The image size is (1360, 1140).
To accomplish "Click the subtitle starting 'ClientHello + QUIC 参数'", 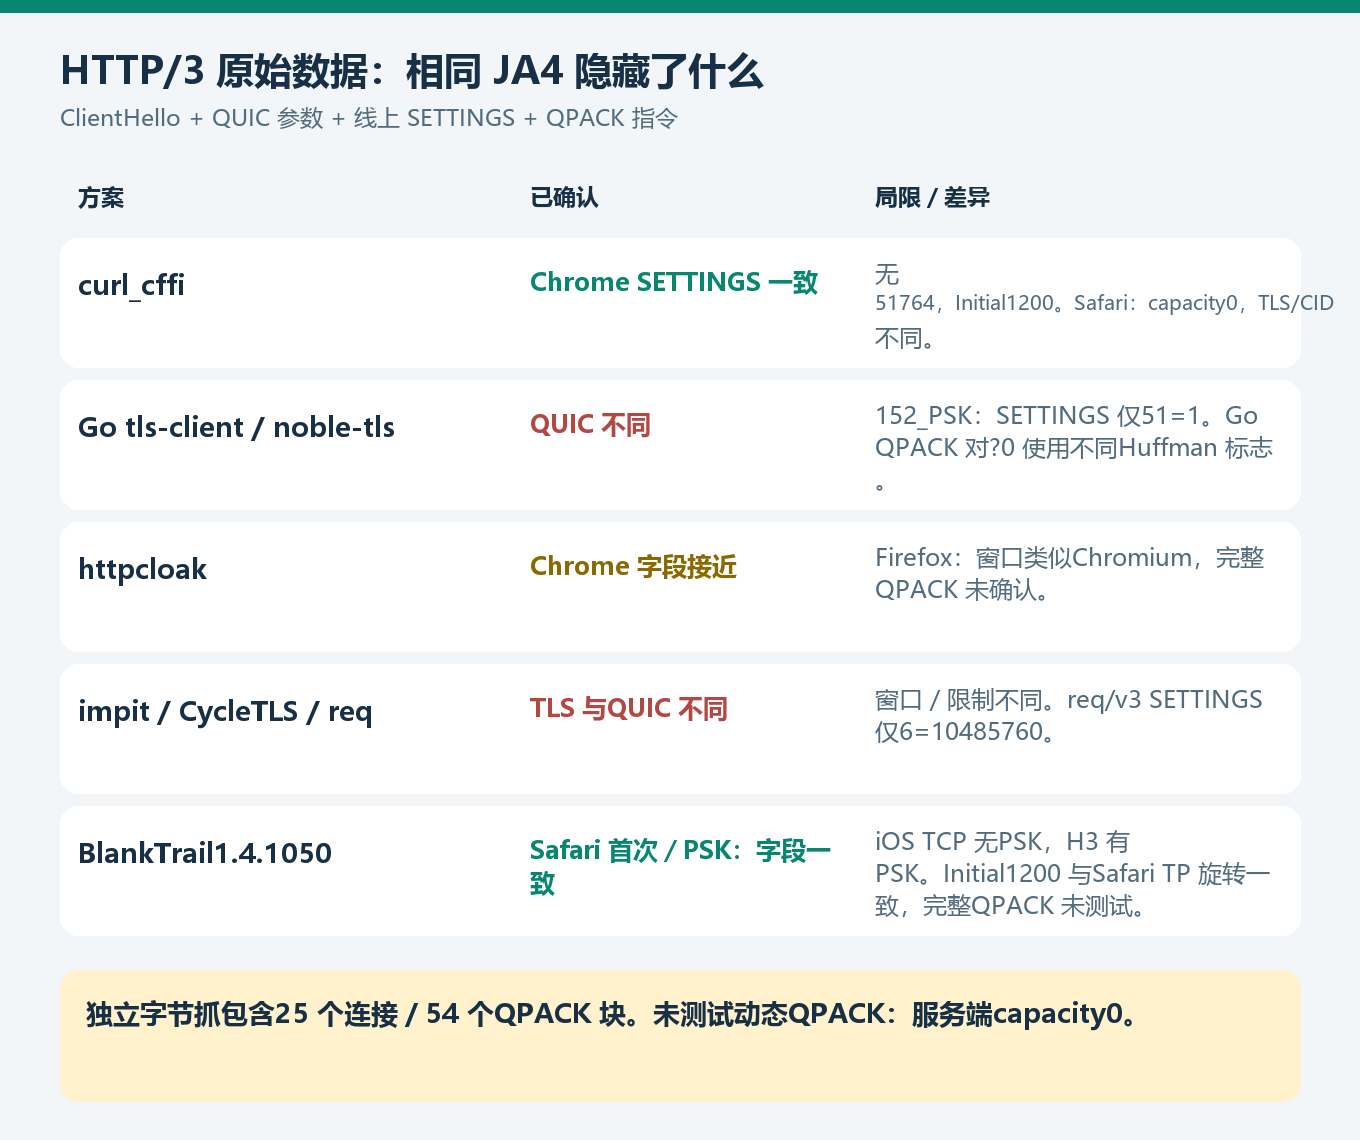I will coord(369,118).
